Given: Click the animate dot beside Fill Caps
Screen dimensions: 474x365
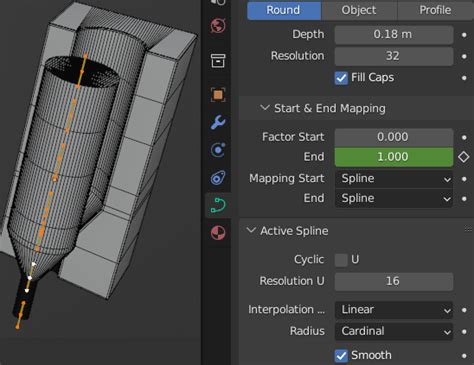Looking at the screenshot, I should coord(464,78).
